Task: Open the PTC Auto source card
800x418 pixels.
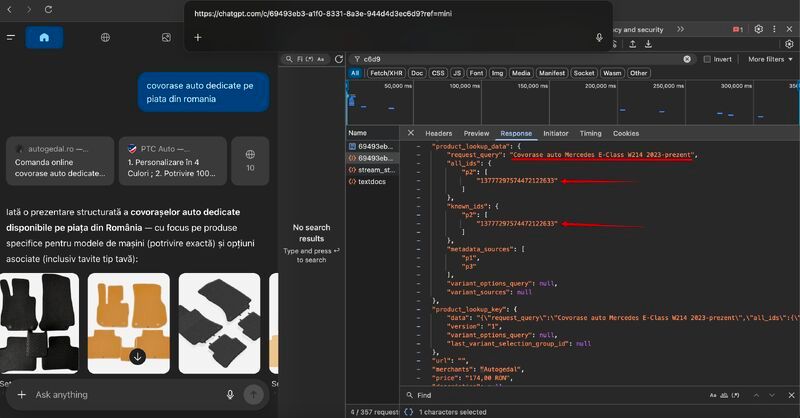Action: [172, 161]
